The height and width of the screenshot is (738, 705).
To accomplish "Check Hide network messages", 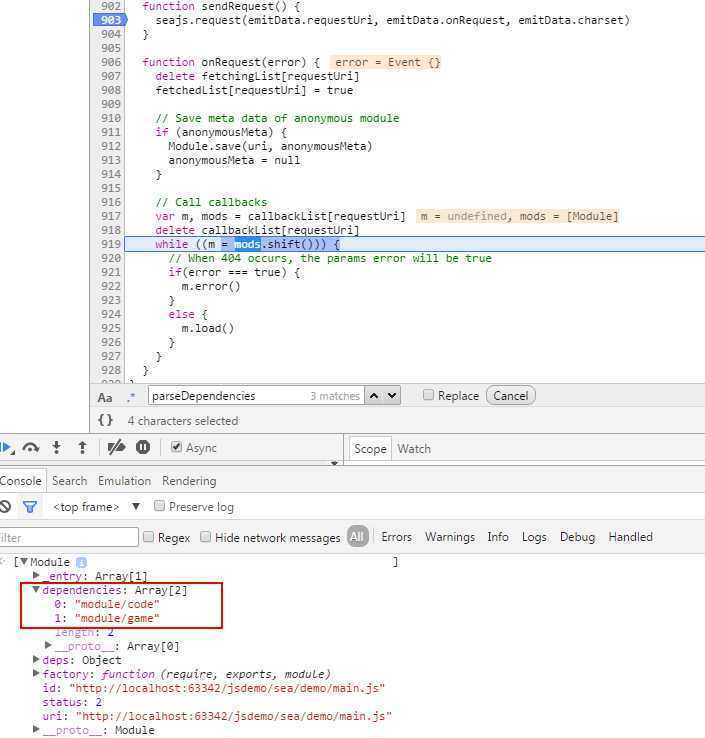I will tap(205, 537).
